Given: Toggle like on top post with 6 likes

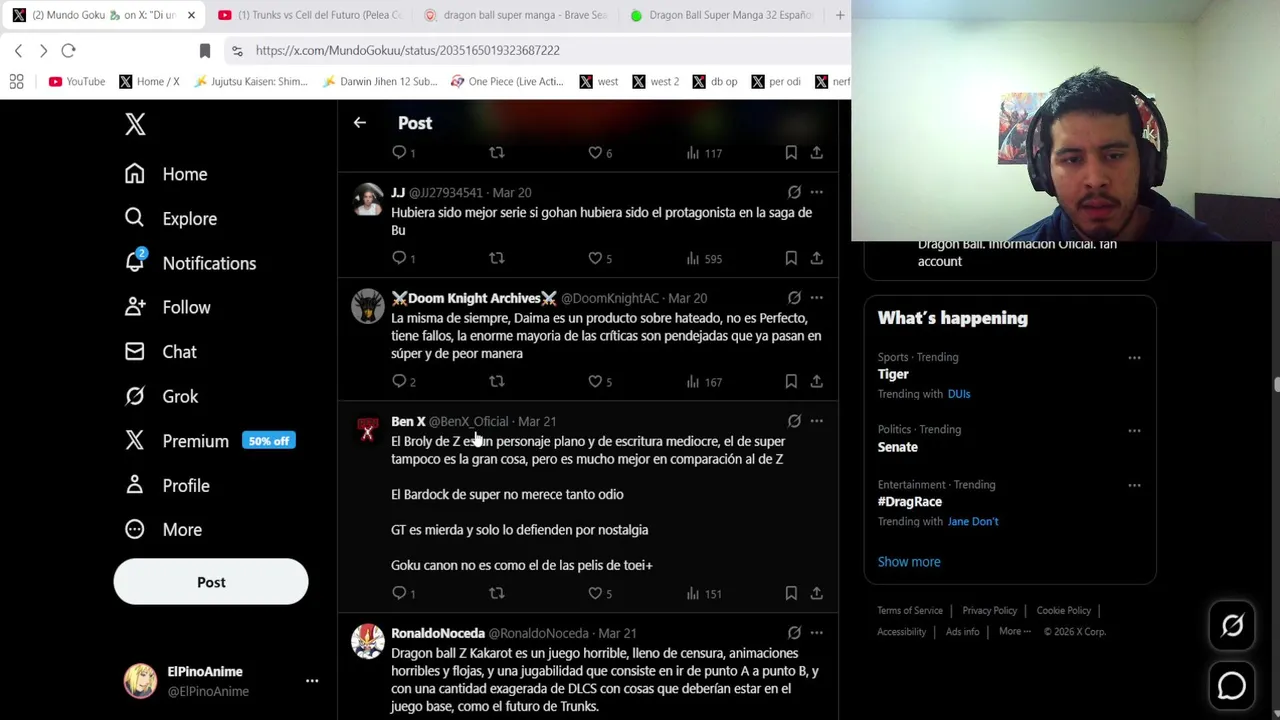Looking at the screenshot, I should pyautogui.click(x=600, y=153).
